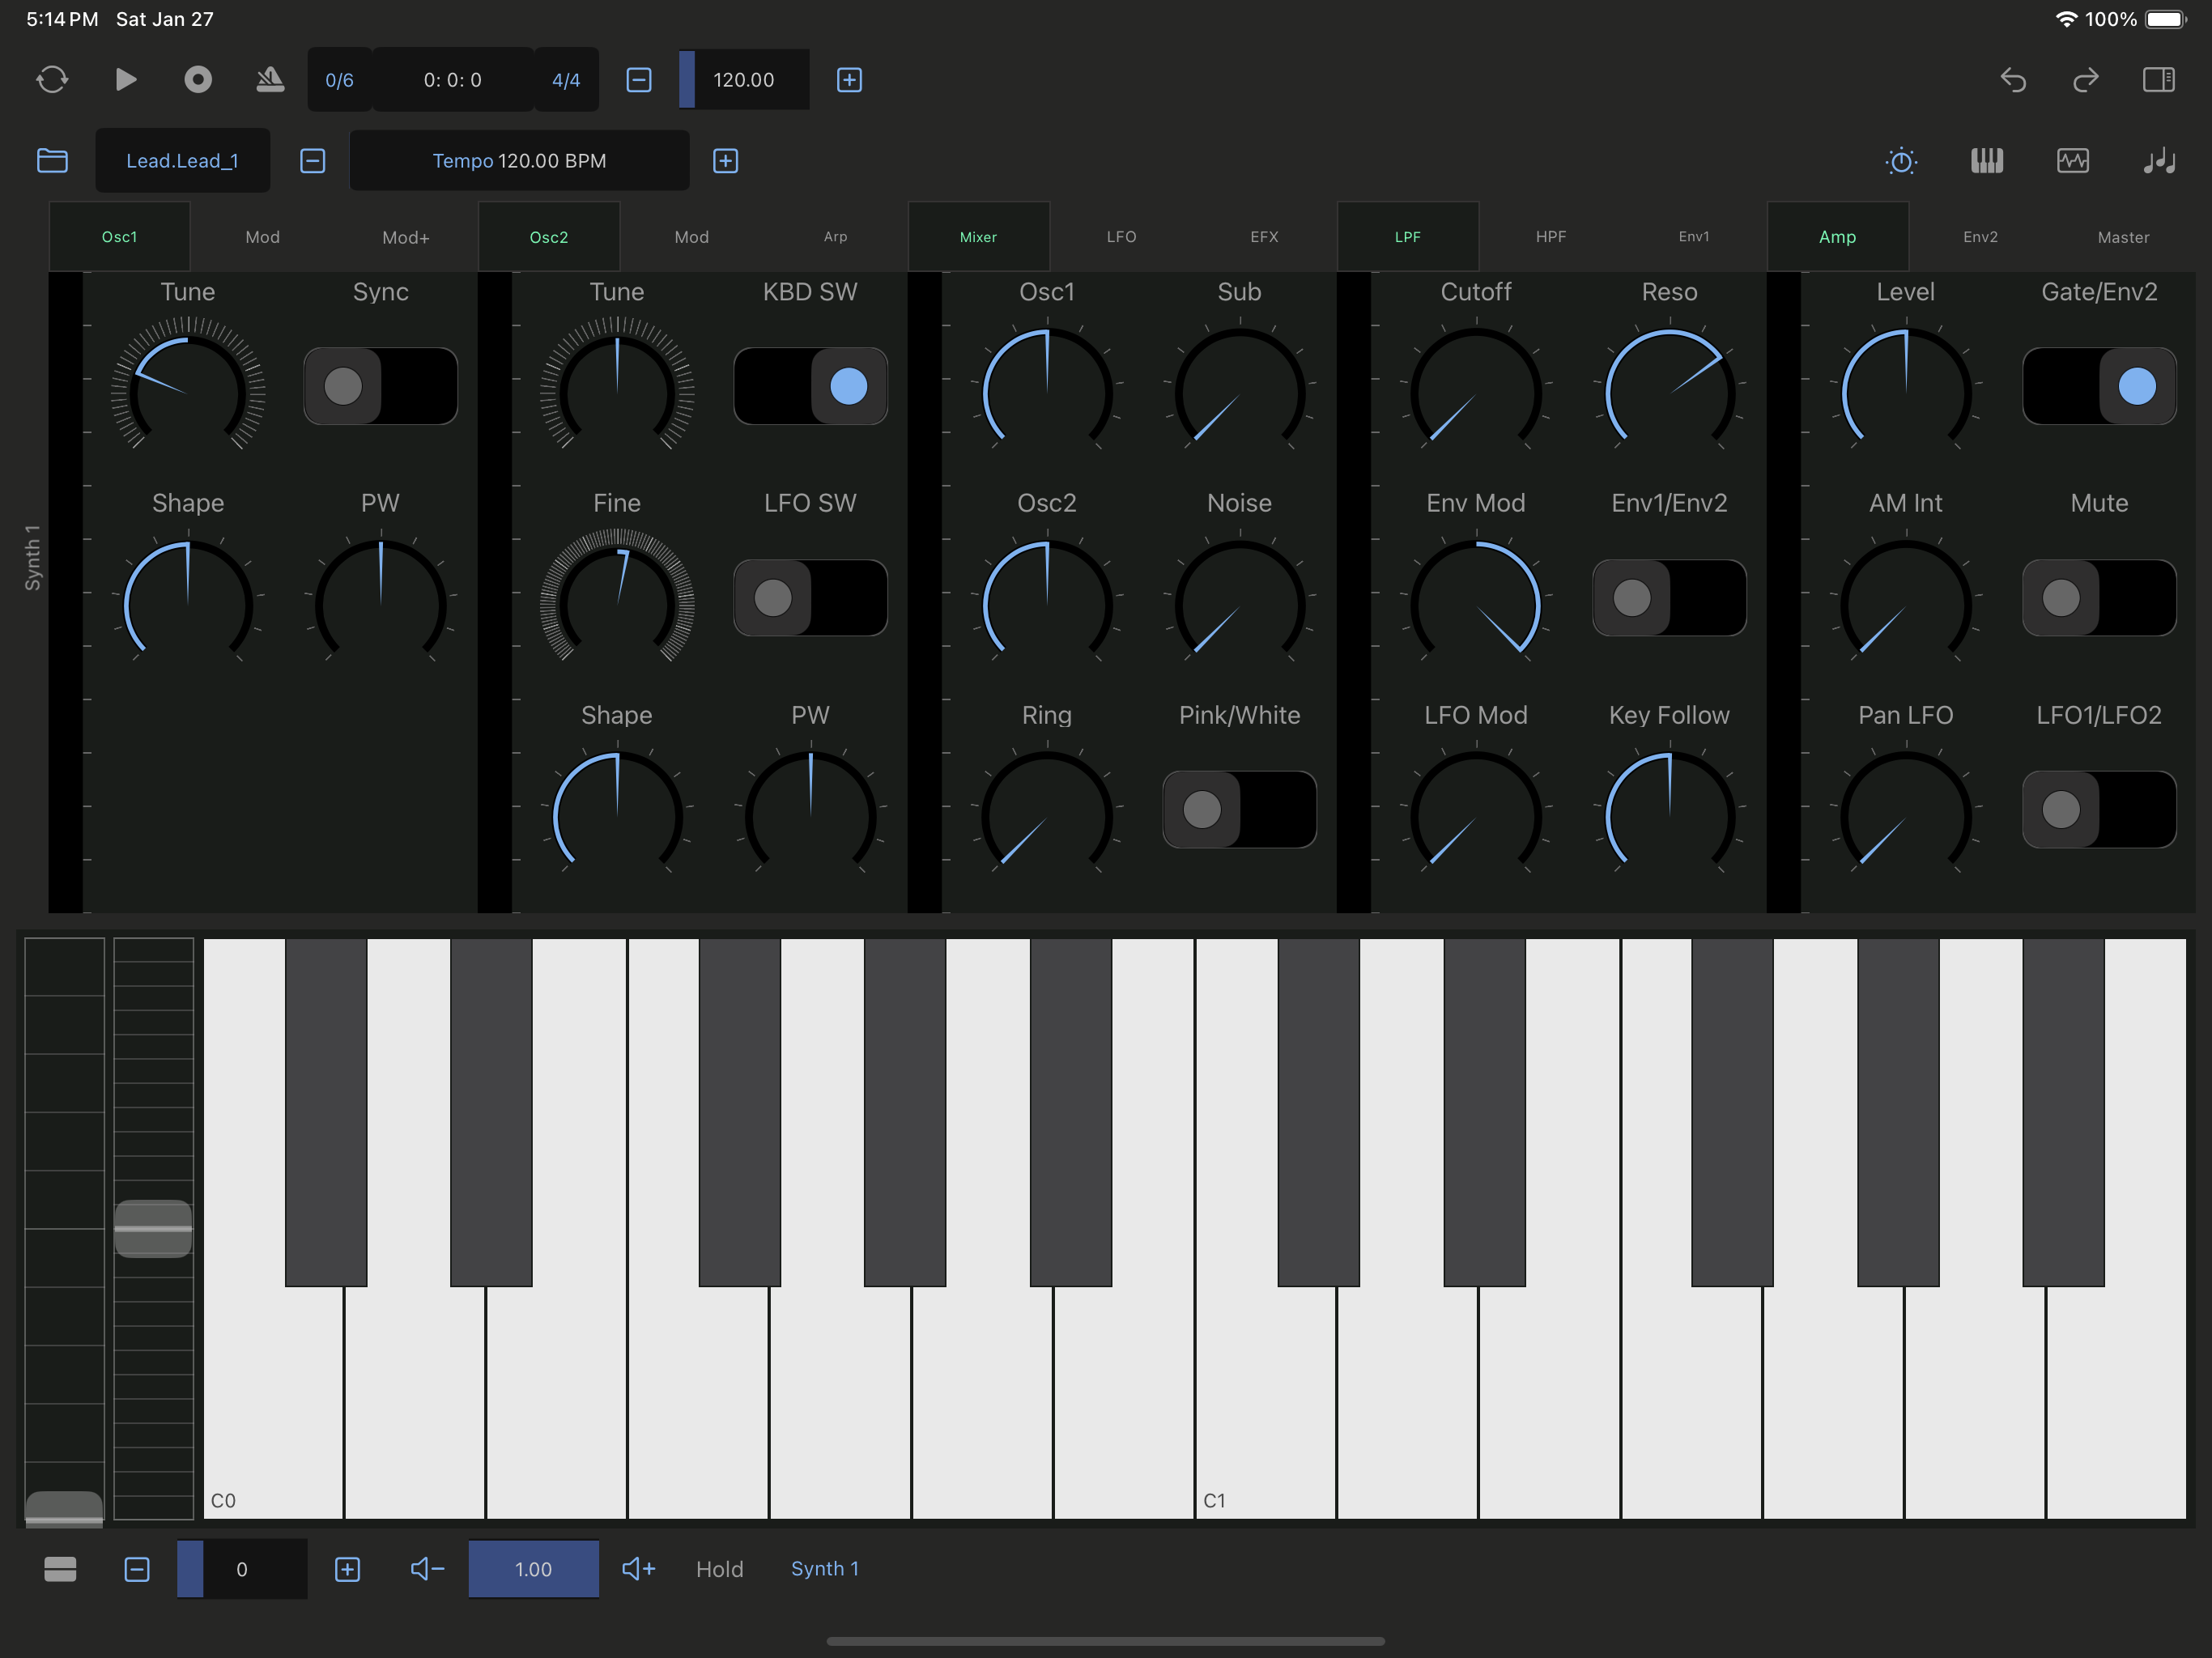Toggle the side panel icon

2159,80
